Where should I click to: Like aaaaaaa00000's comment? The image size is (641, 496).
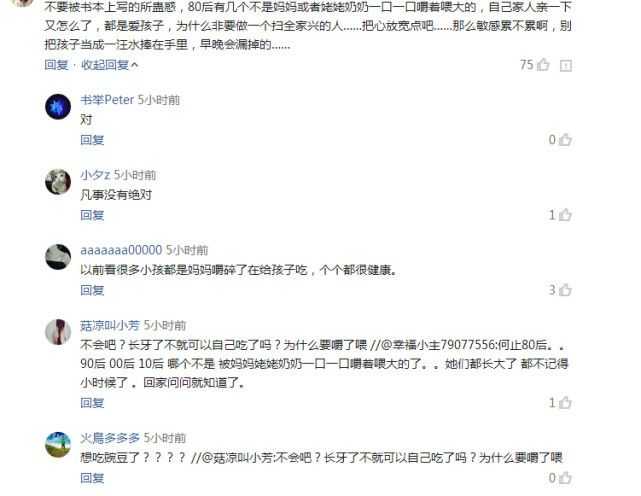[565, 290]
